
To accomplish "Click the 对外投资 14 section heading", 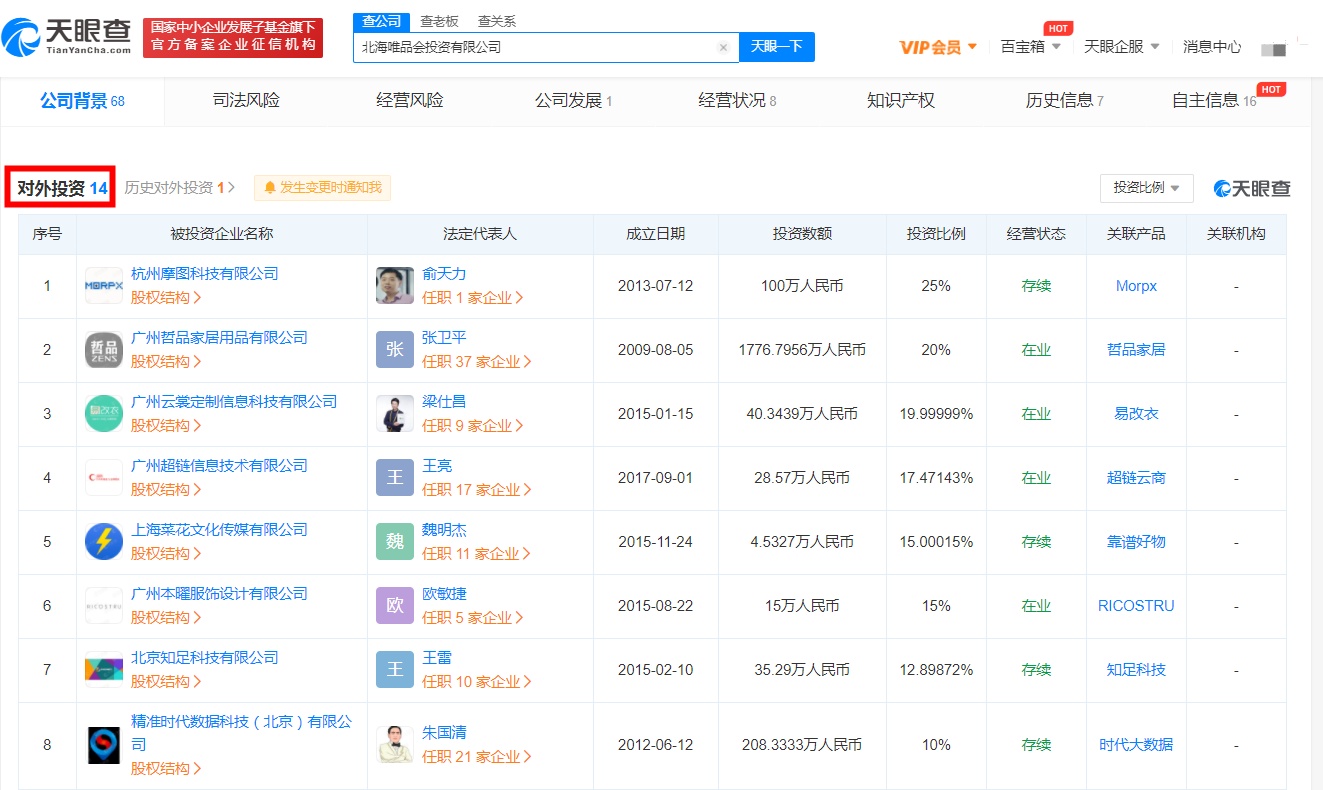I will pos(62,188).
